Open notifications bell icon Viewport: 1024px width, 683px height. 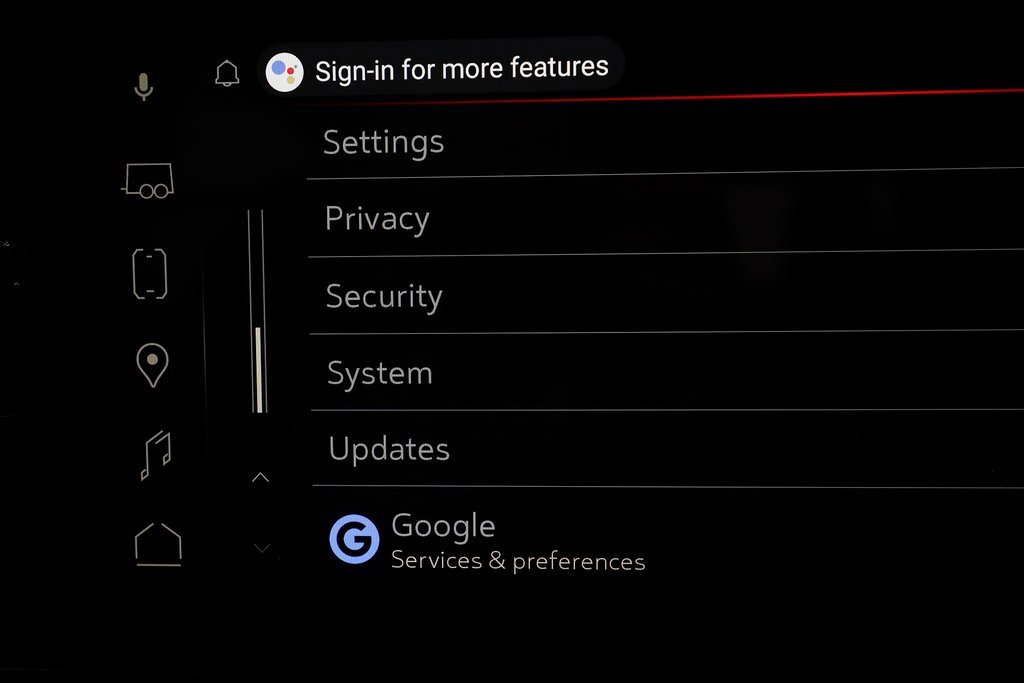pos(227,73)
